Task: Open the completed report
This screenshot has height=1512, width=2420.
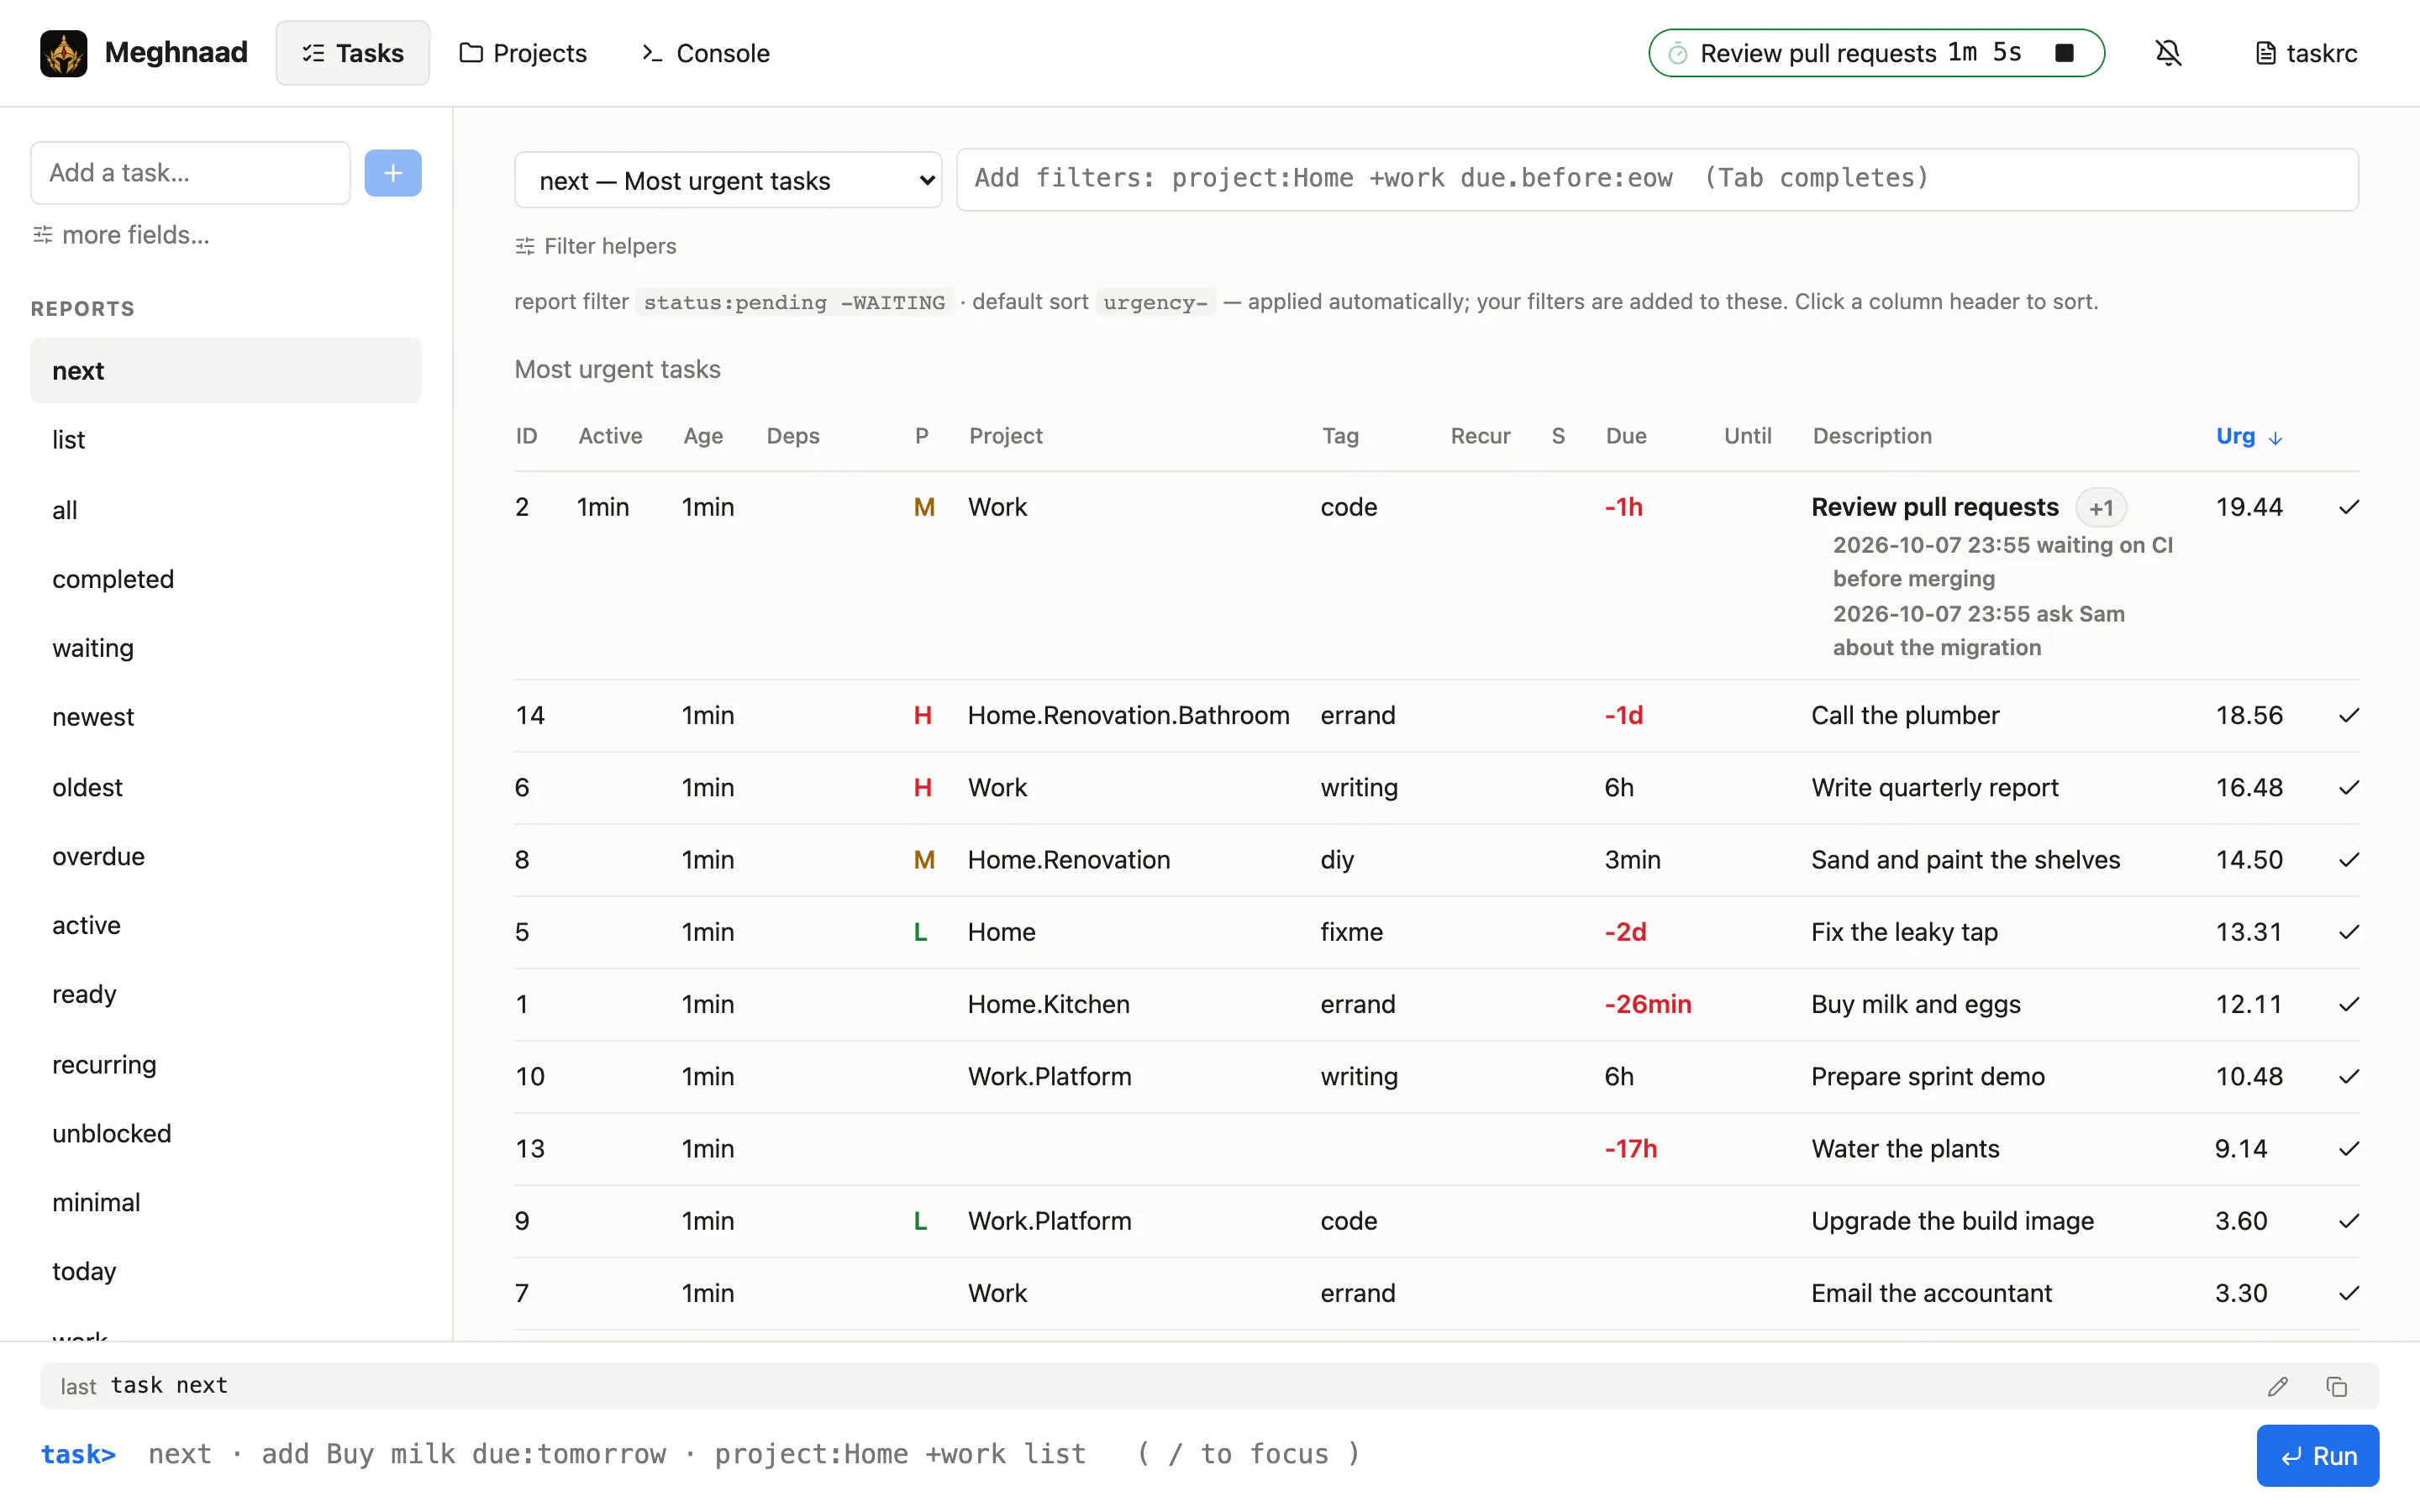Action: pyautogui.click(x=226, y=579)
